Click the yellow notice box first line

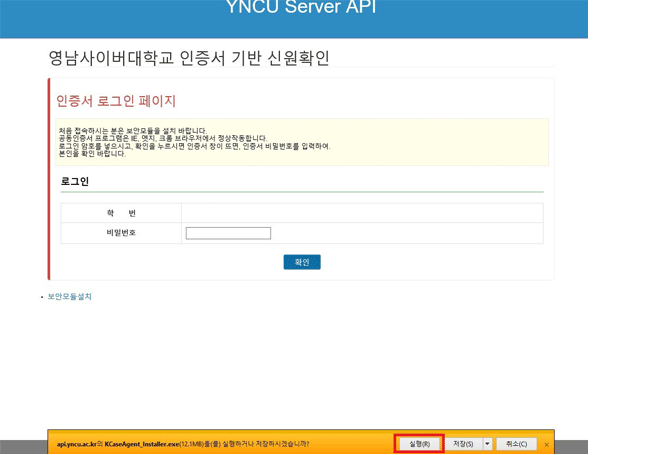coord(132,131)
